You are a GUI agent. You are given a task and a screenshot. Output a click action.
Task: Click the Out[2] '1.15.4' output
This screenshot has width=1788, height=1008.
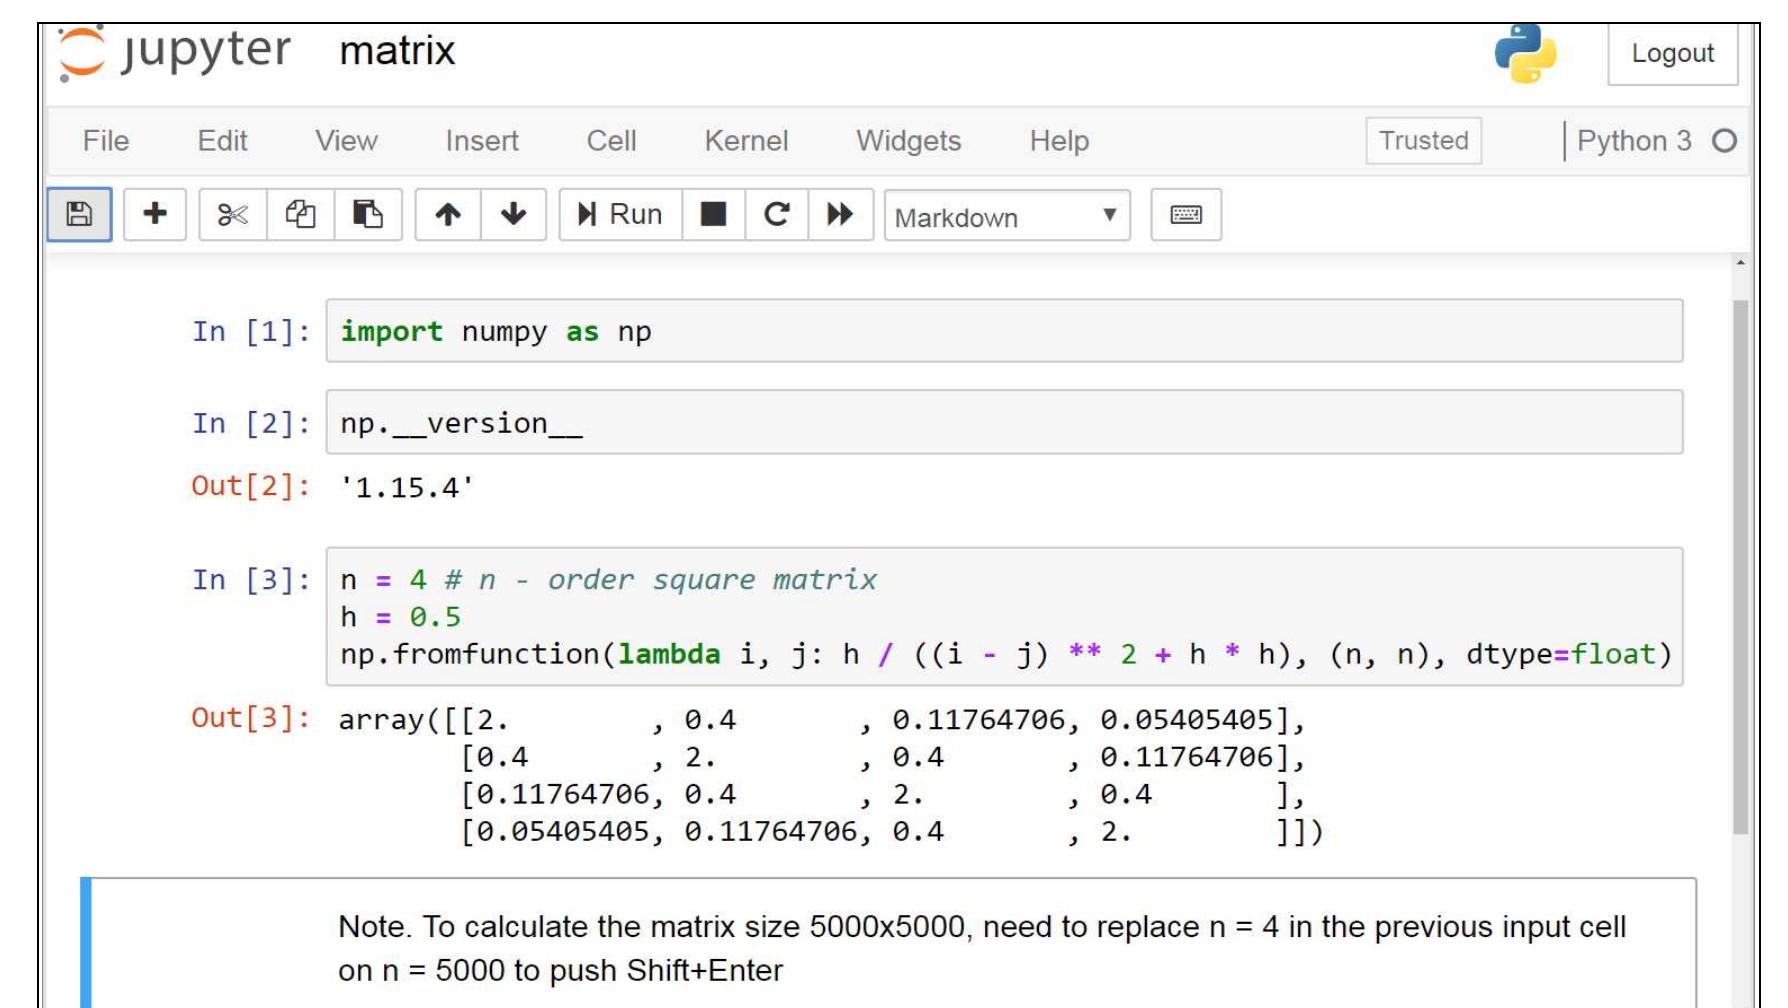pyautogui.click(x=406, y=488)
